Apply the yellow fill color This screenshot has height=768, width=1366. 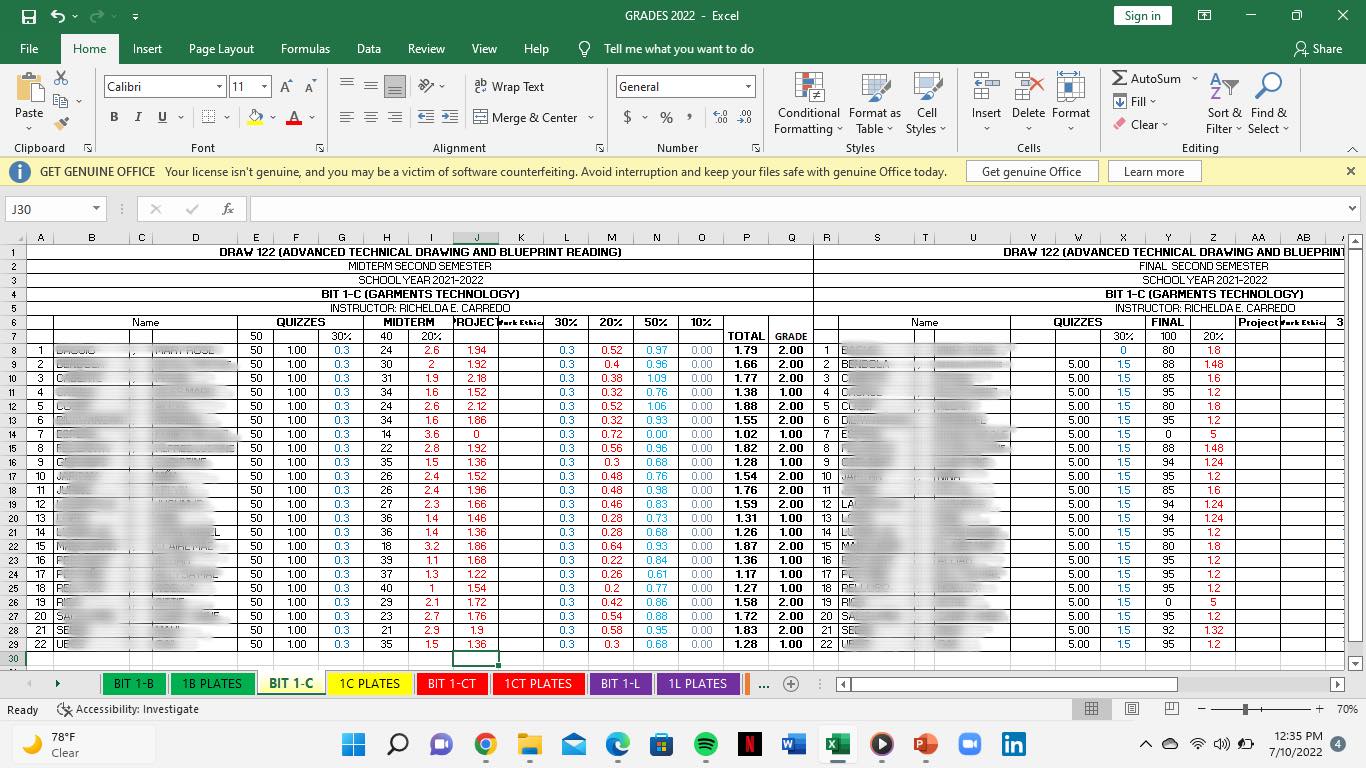click(x=255, y=117)
